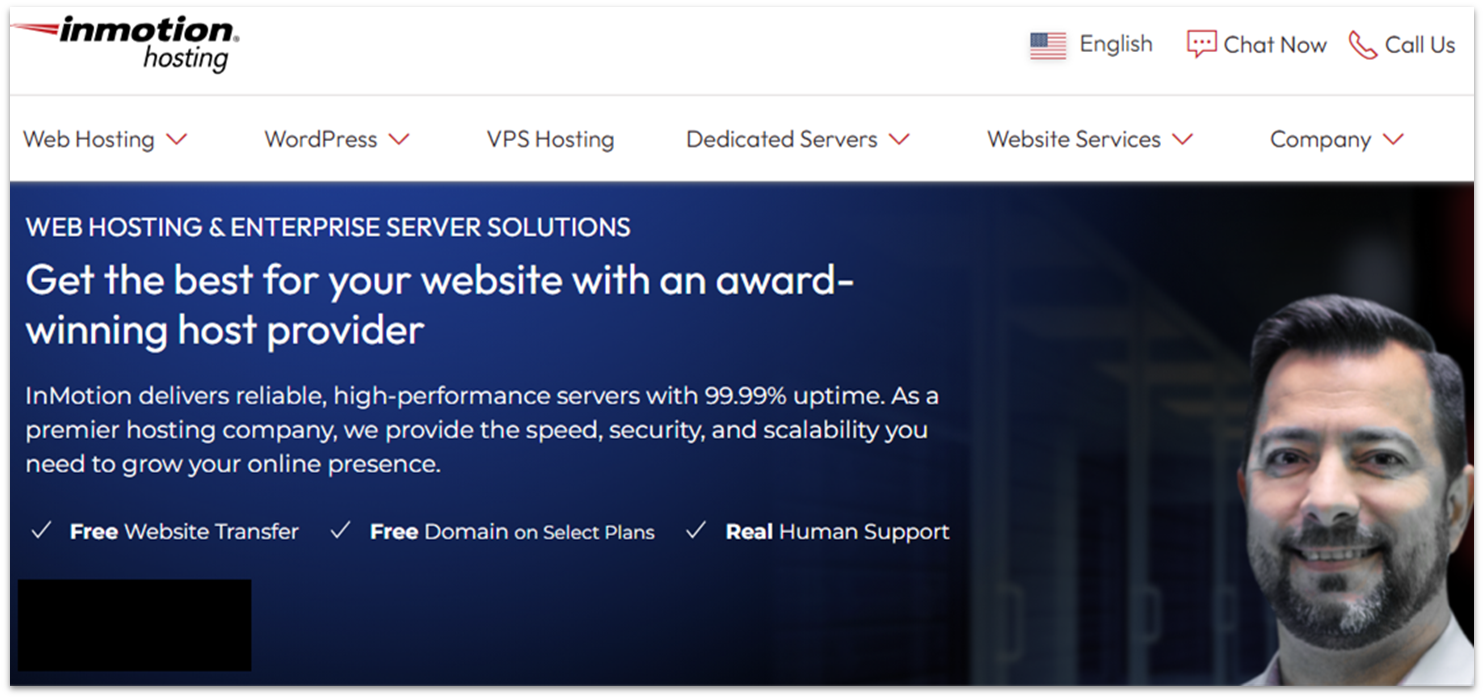Expand the Dedicated Servers chevron
This screenshot has height=699, width=1484.
tap(899, 139)
